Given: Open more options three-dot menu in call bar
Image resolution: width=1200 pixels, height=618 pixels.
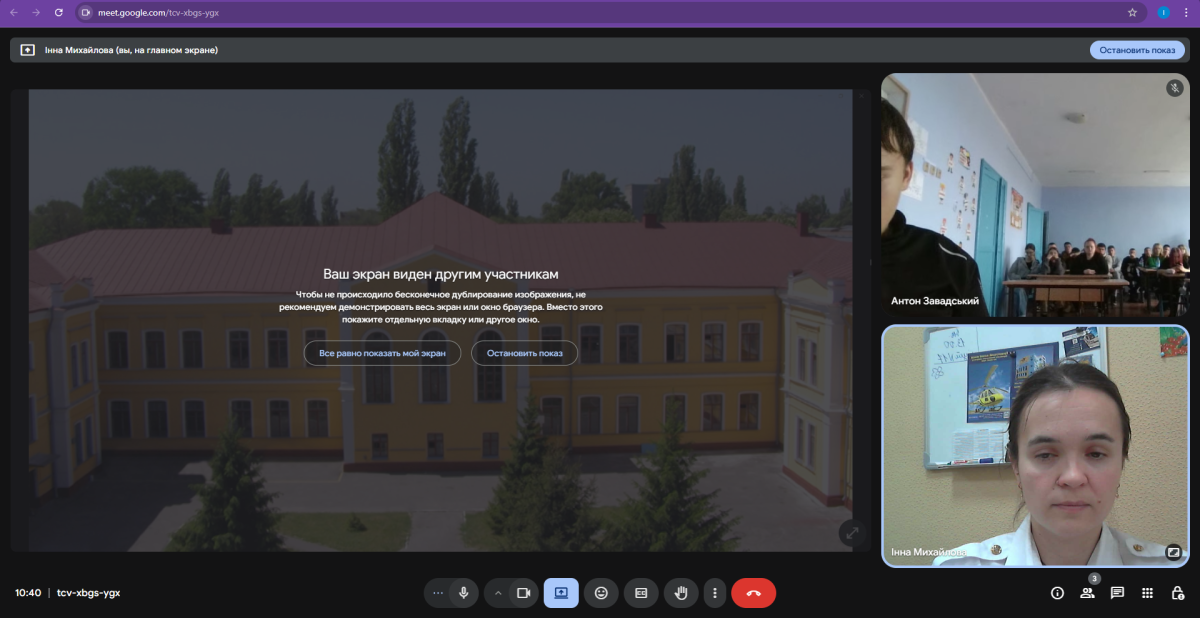Looking at the screenshot, I should pyautogui.click(x=714, y=593).
